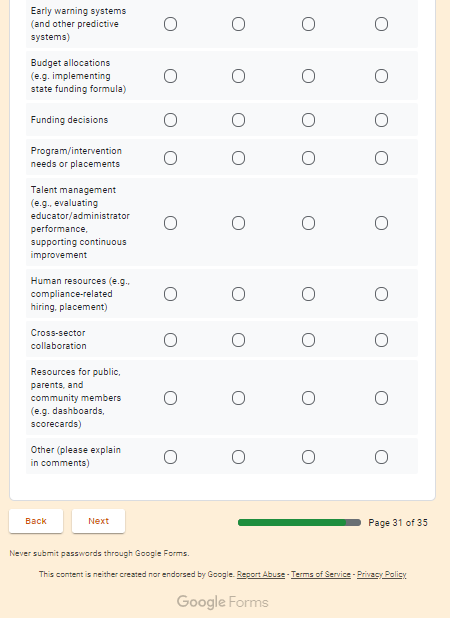Image resolution: width=450 pixels, height=618 pixels.
Task: Select first option for Early warning systems
Action: click(x=170, y=24)
